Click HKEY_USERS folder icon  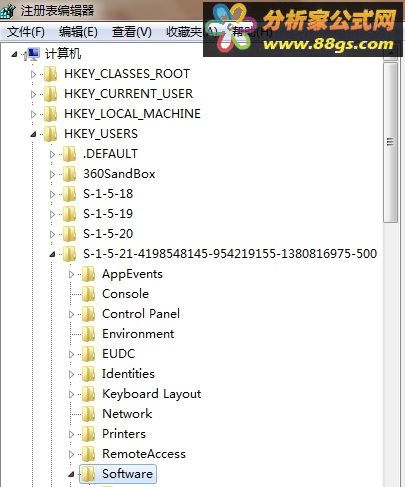click(51, 134)
